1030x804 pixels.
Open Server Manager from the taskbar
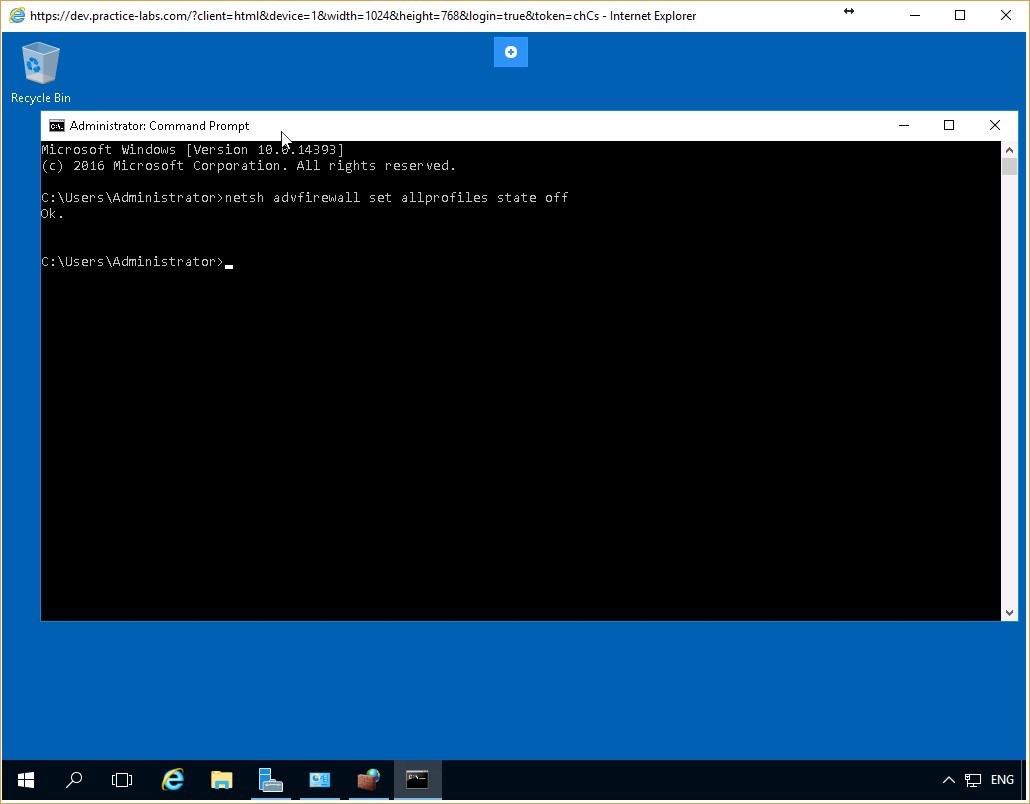pos(270,780)
